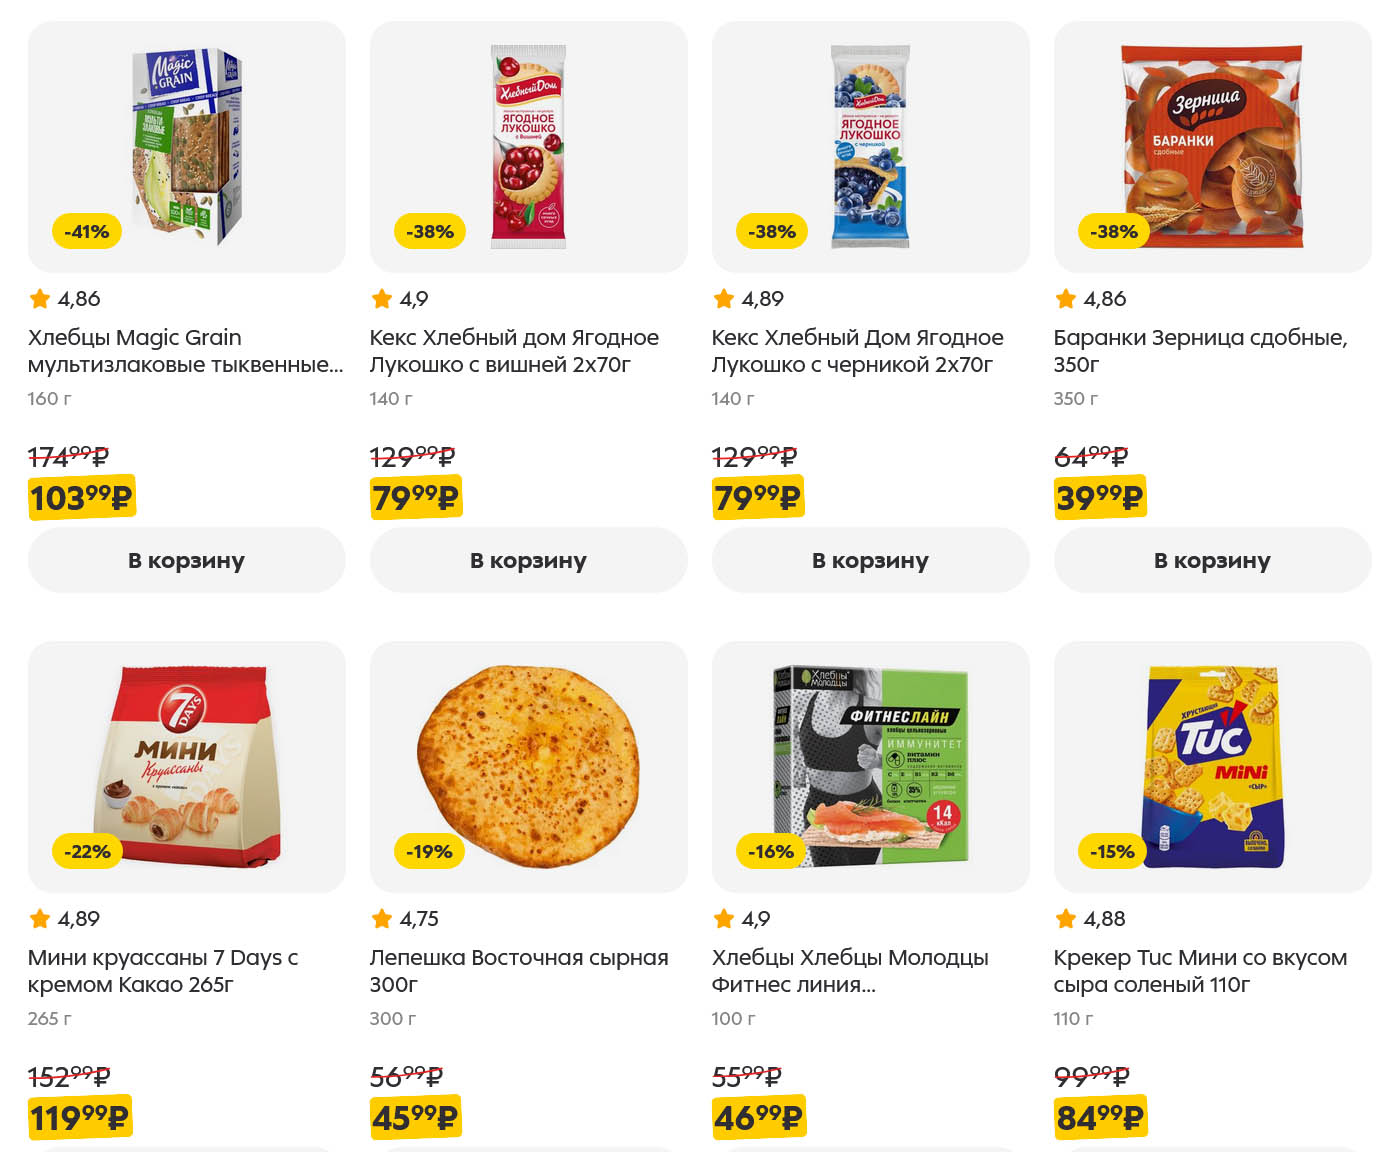Add the blueberry cupcake to the cart
This screenshot has width=1386, height=1152.
pos(870,560)
